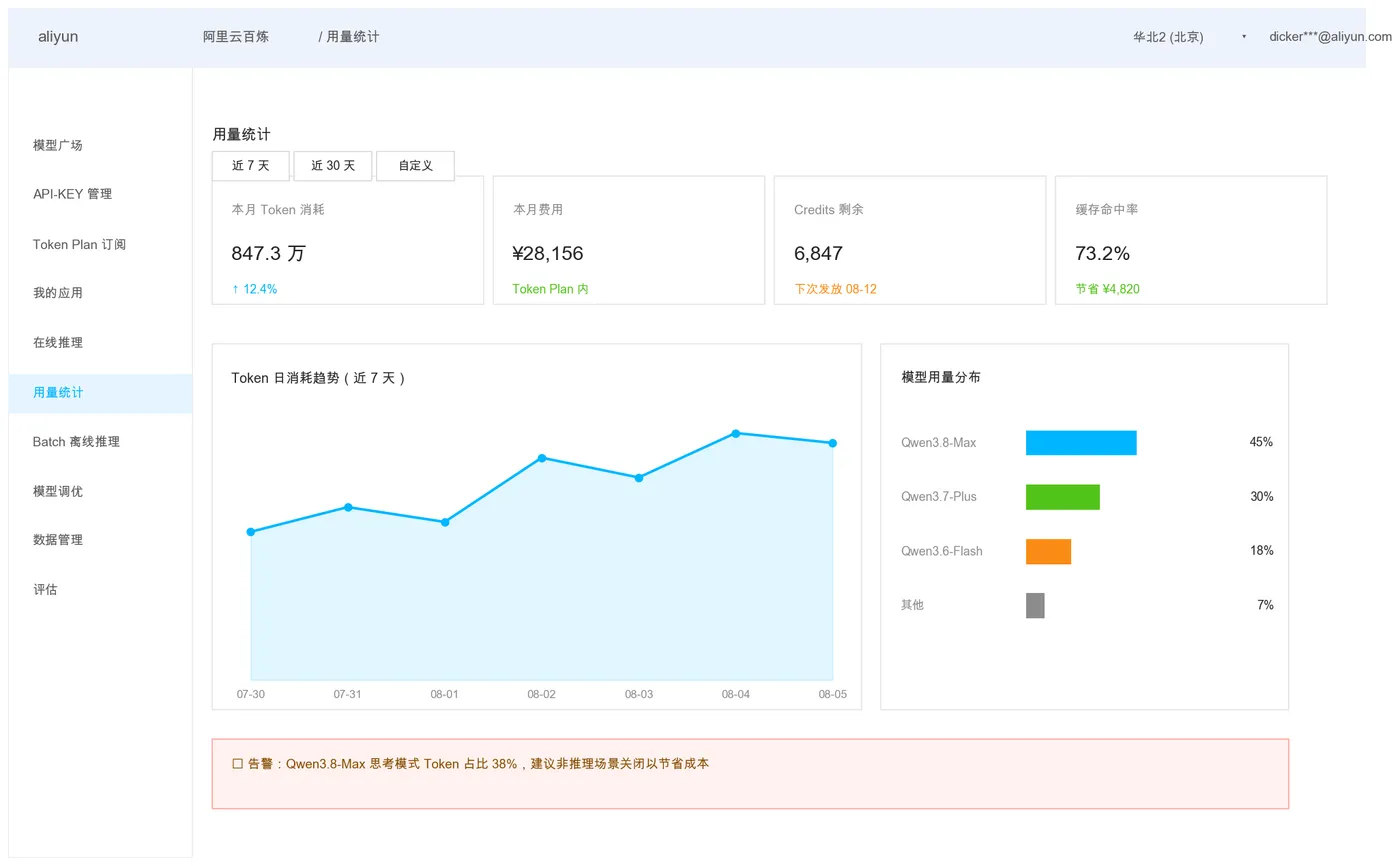Click the chart data point for 08-03
Viewport: 1400px width, 866px height.
(x=639, y=478)
